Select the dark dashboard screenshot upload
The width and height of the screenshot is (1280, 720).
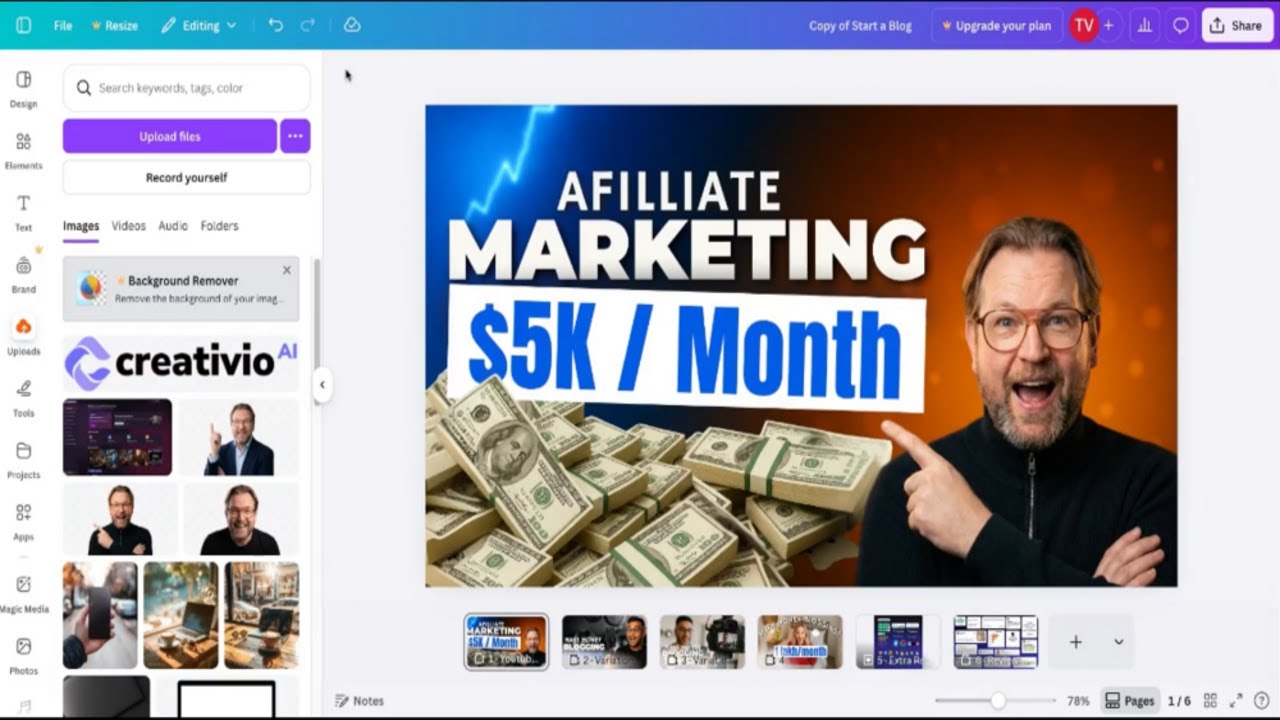[117, 437]
